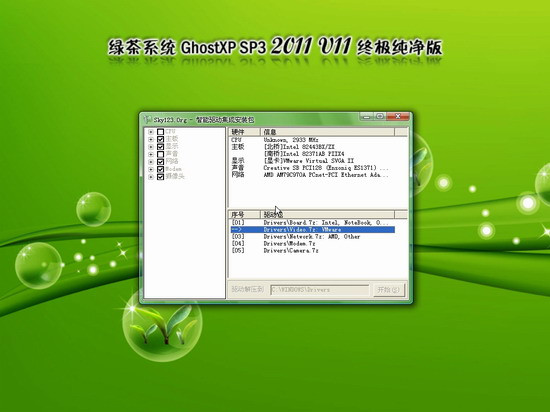Uncheck the 网络 checkbox

[x=160, y=162]
